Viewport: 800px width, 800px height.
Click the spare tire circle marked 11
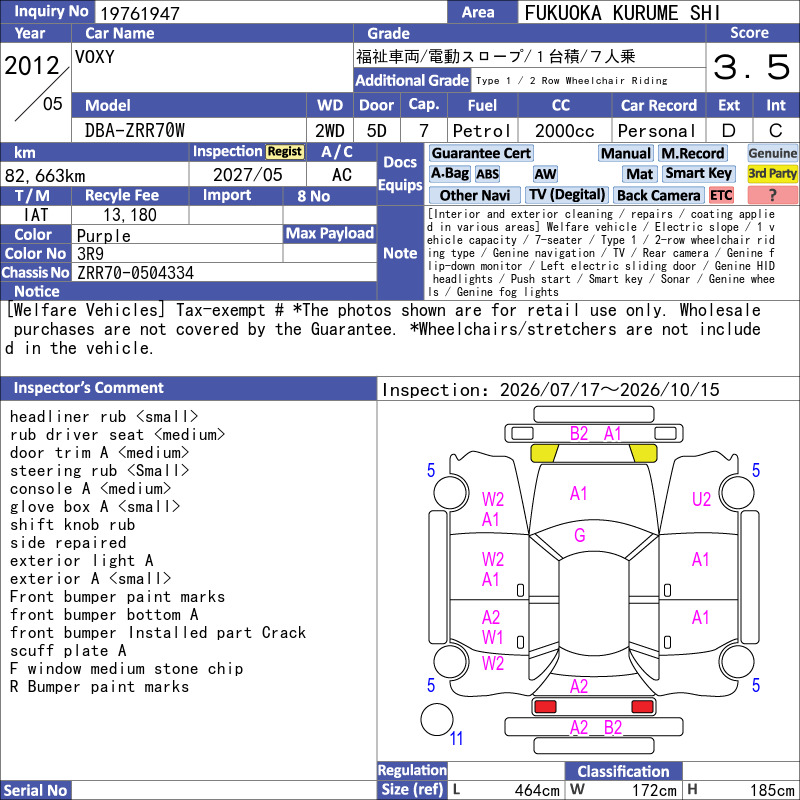pos(437,719)
